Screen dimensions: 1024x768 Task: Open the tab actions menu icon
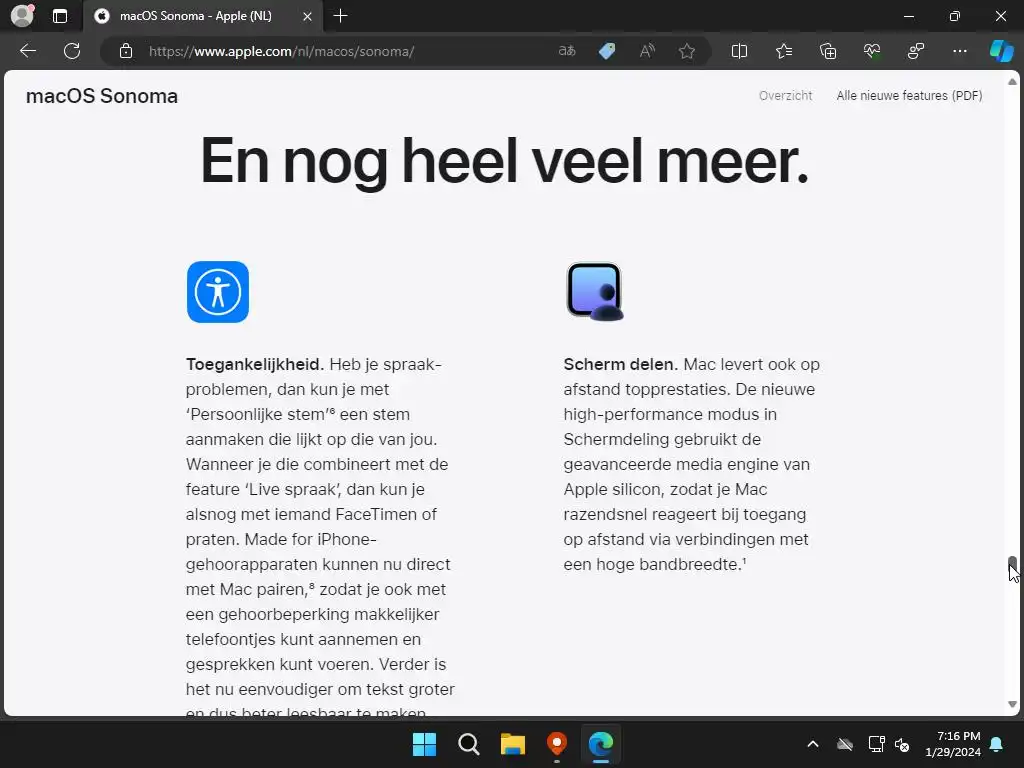tap(60, 16)
